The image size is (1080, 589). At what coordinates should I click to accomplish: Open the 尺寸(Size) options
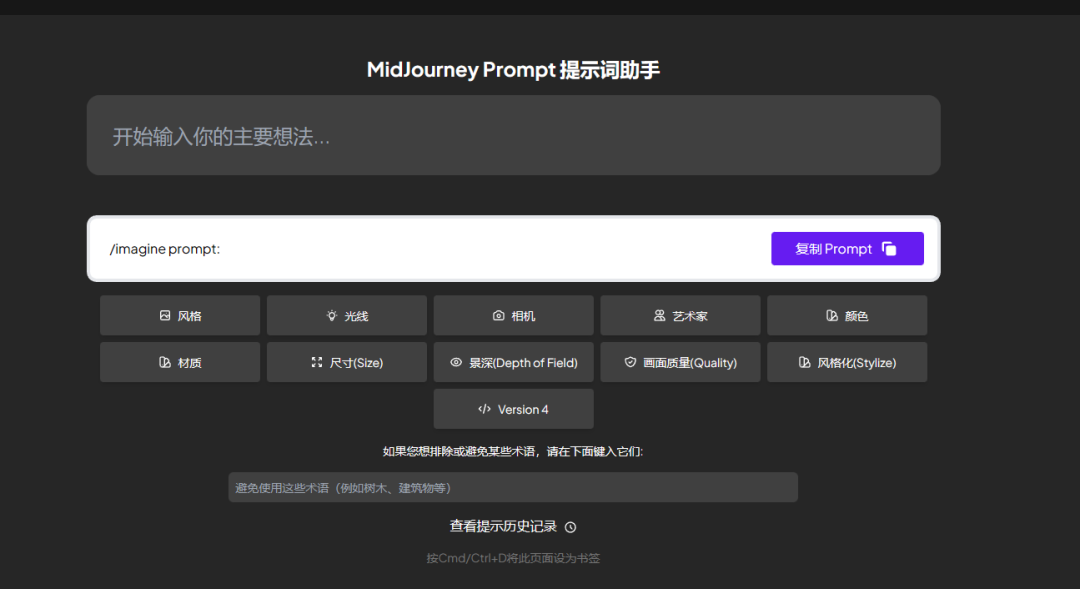[346, 362]
